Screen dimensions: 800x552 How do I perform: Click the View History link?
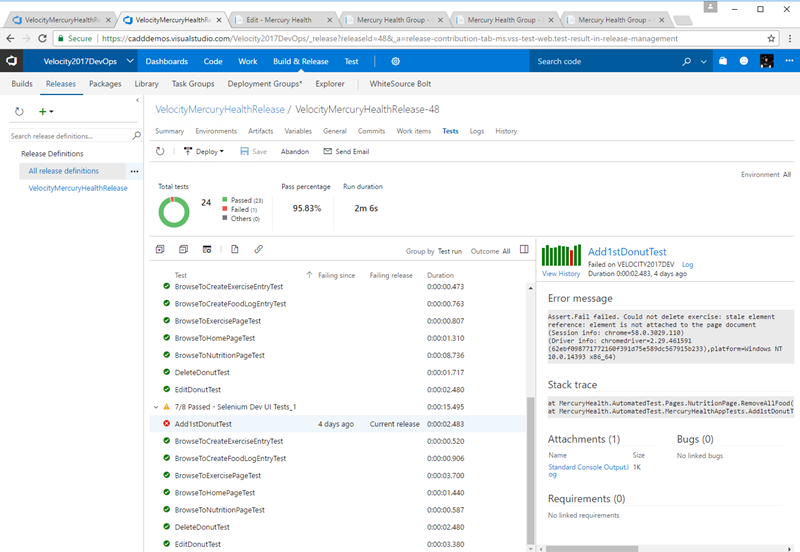pos(561,273)
